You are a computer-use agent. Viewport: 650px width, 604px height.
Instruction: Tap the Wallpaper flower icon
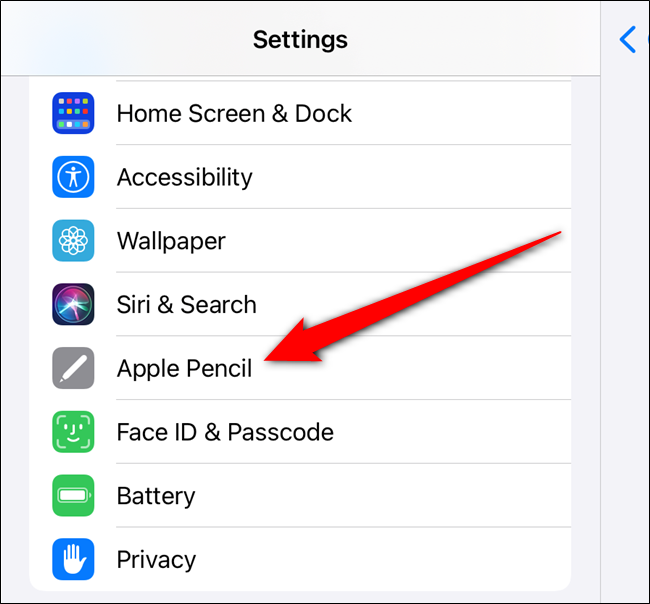[x=73, y=240]
